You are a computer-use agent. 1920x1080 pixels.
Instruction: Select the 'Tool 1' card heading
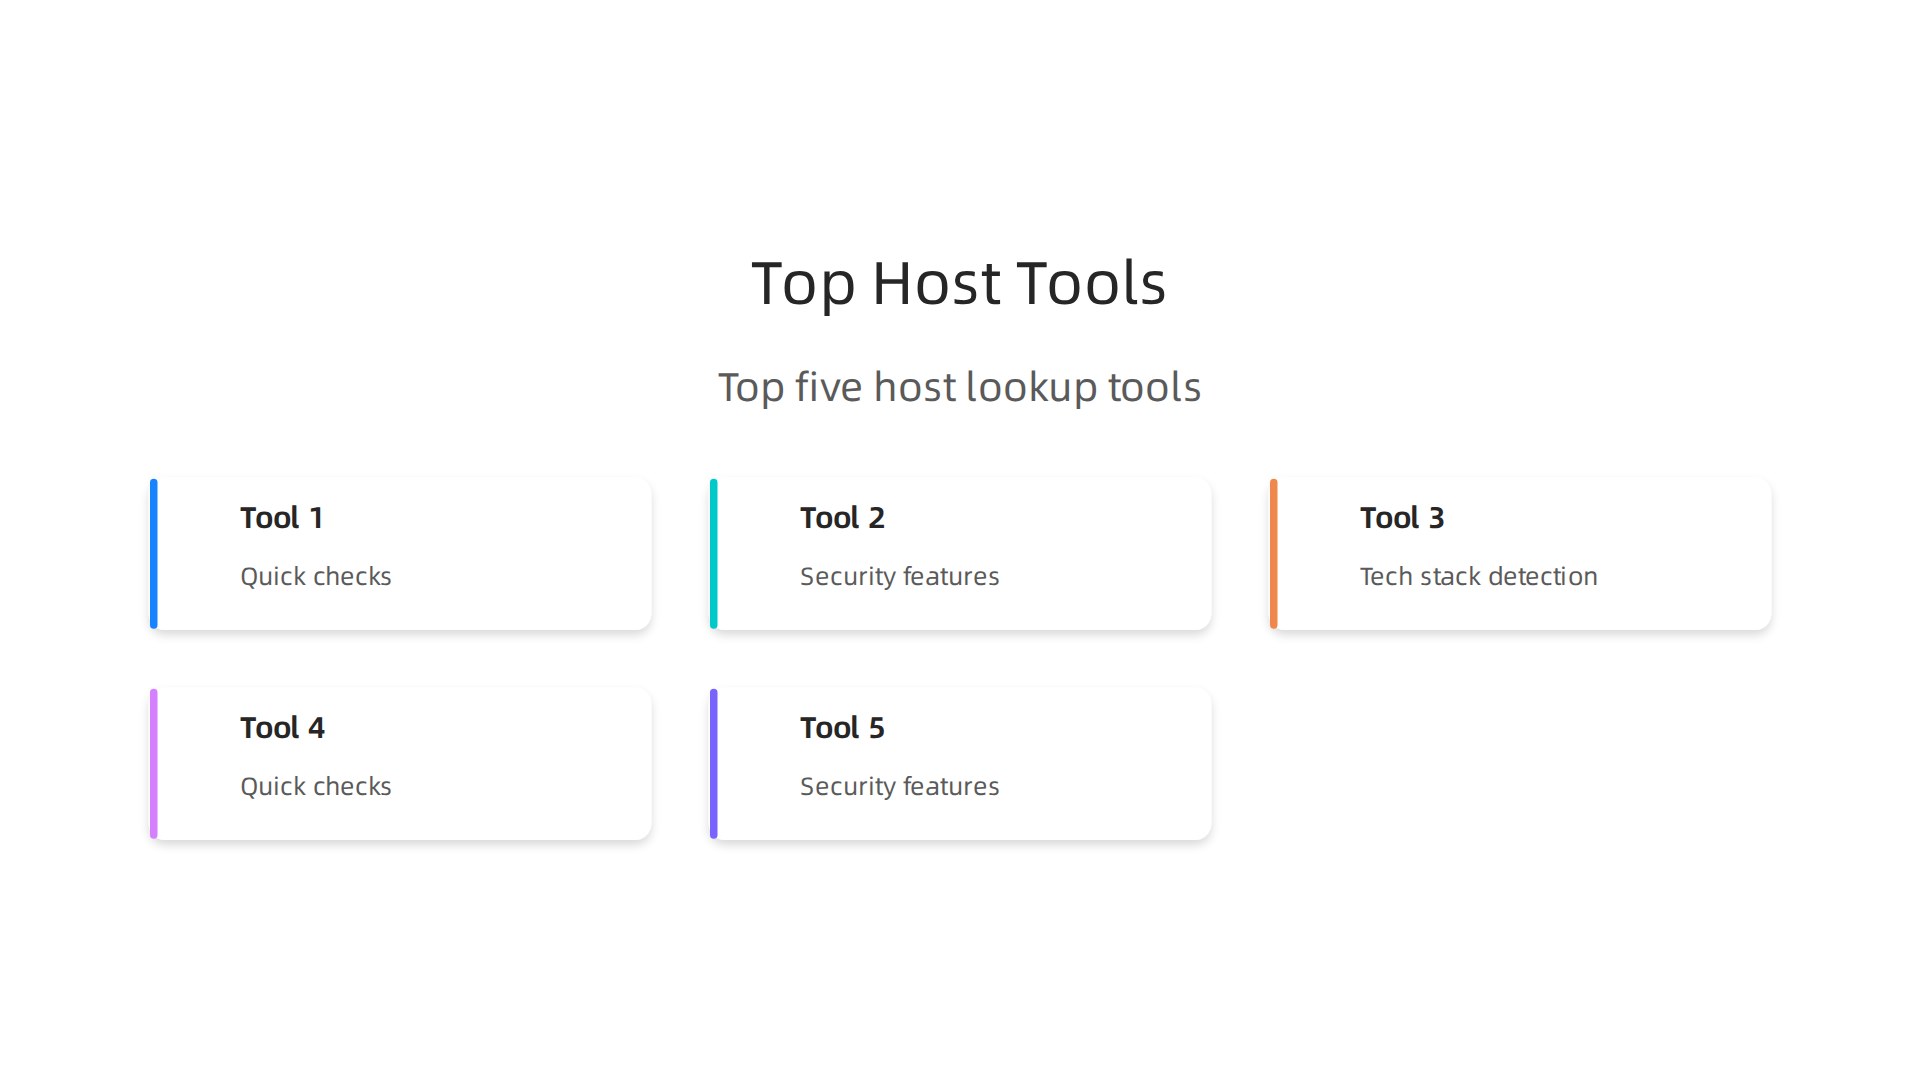click(281, 518)
